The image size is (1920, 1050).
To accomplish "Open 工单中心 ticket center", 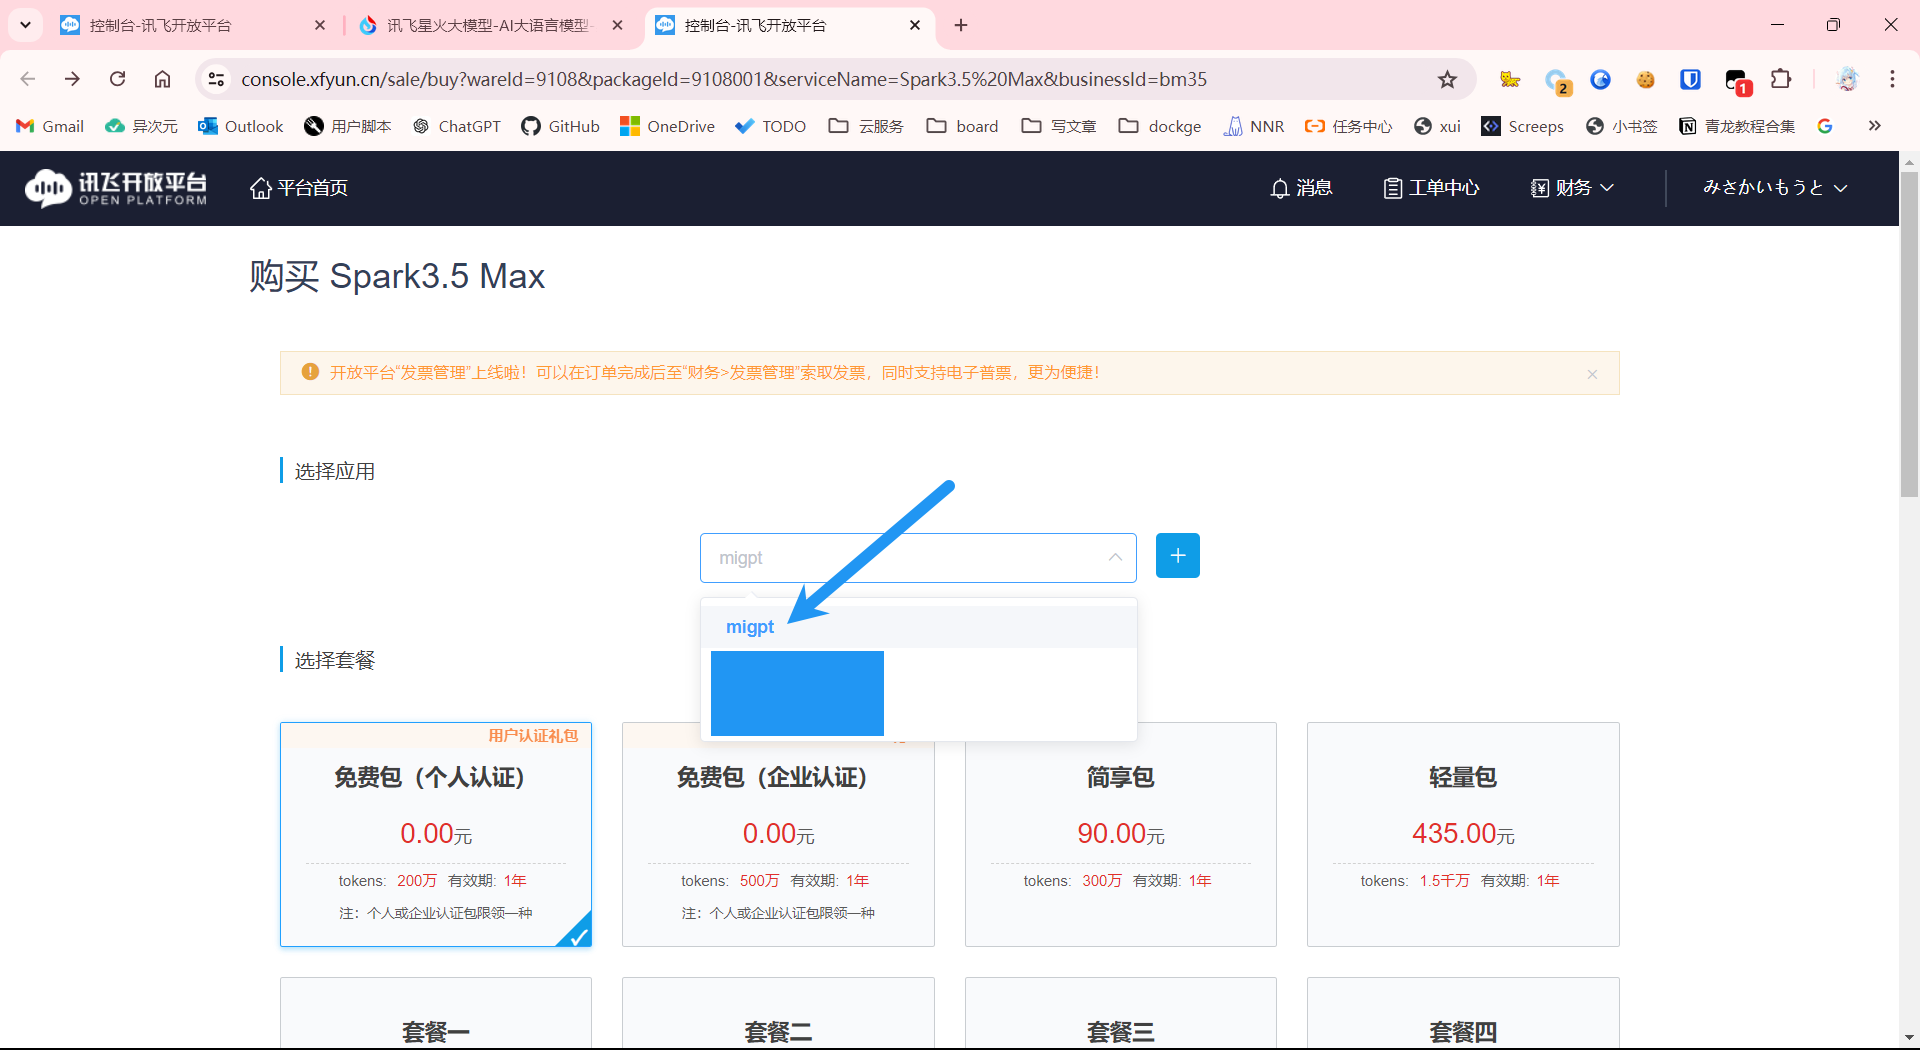I will (x=1431, y=188).
